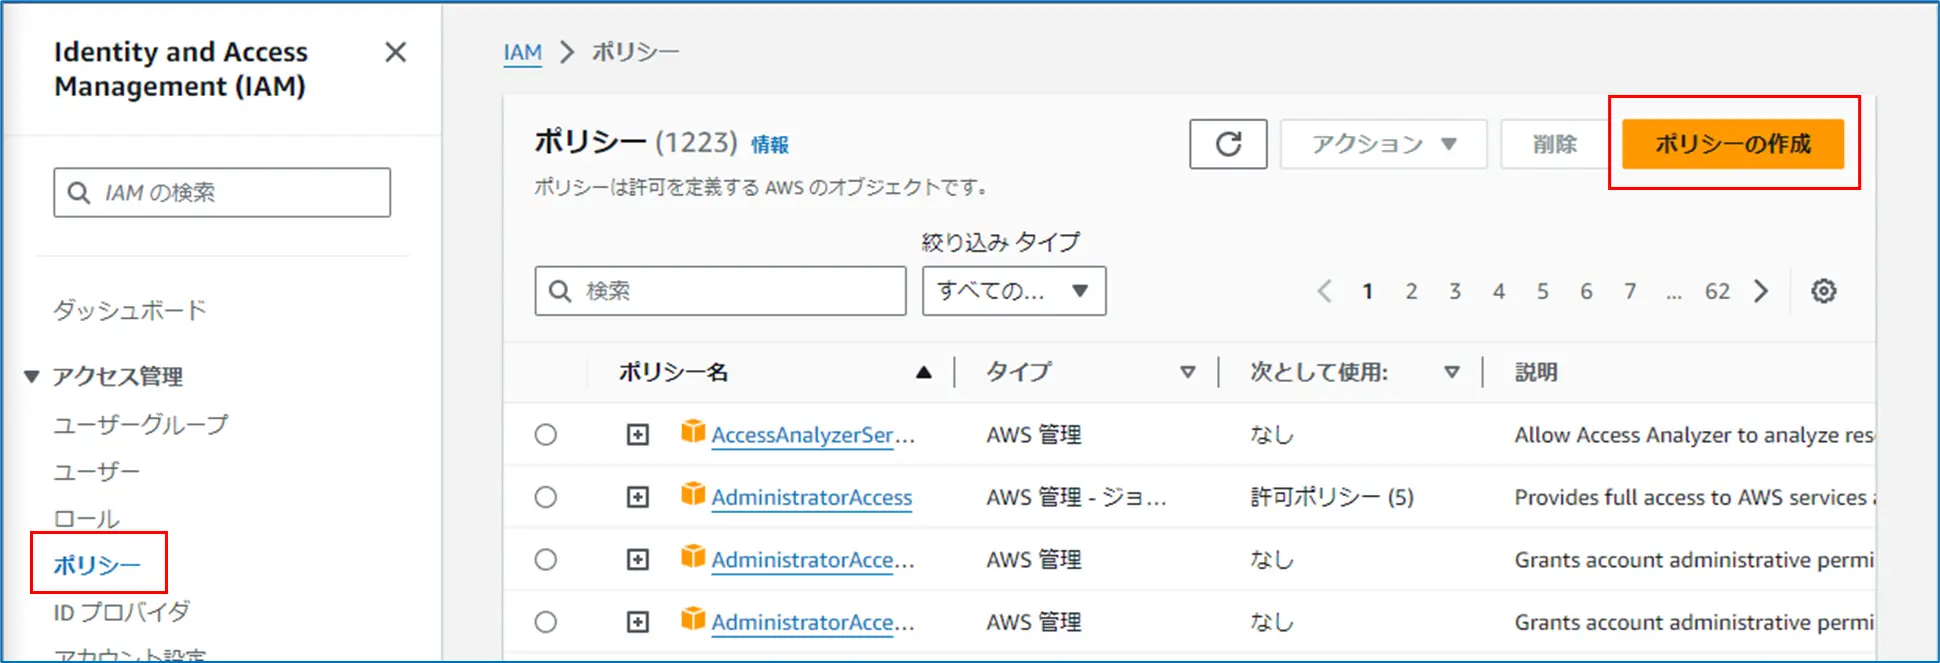Go to the next page arrow
This screenshot has height=663, width=1940.
pos(1761,291)
